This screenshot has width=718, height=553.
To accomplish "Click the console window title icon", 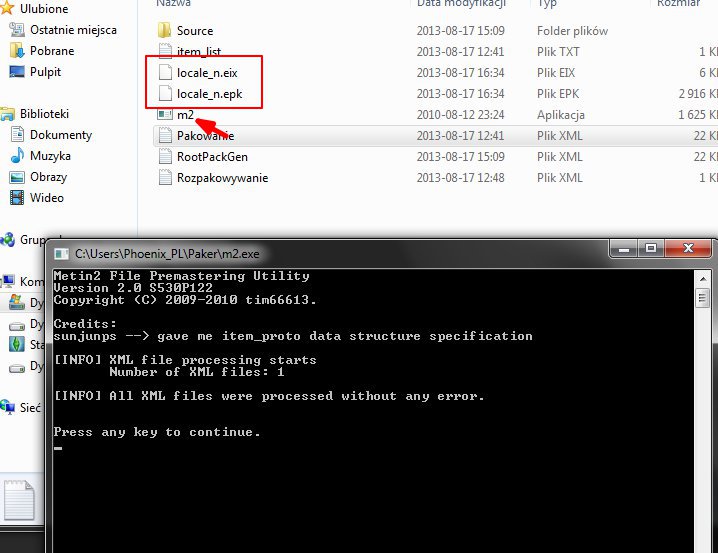I will [x=61, y=254].
